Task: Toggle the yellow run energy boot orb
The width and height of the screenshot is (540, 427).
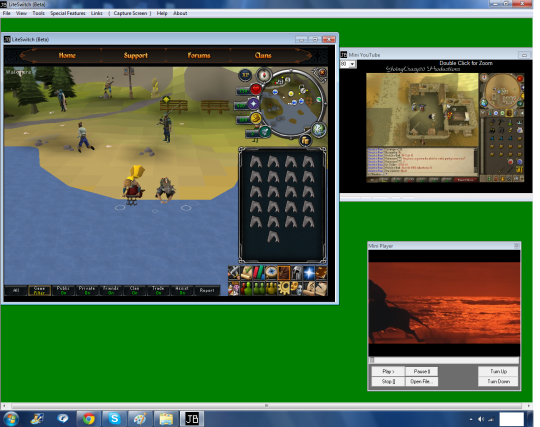Action: pyautogui.click(x=256, y=118)
